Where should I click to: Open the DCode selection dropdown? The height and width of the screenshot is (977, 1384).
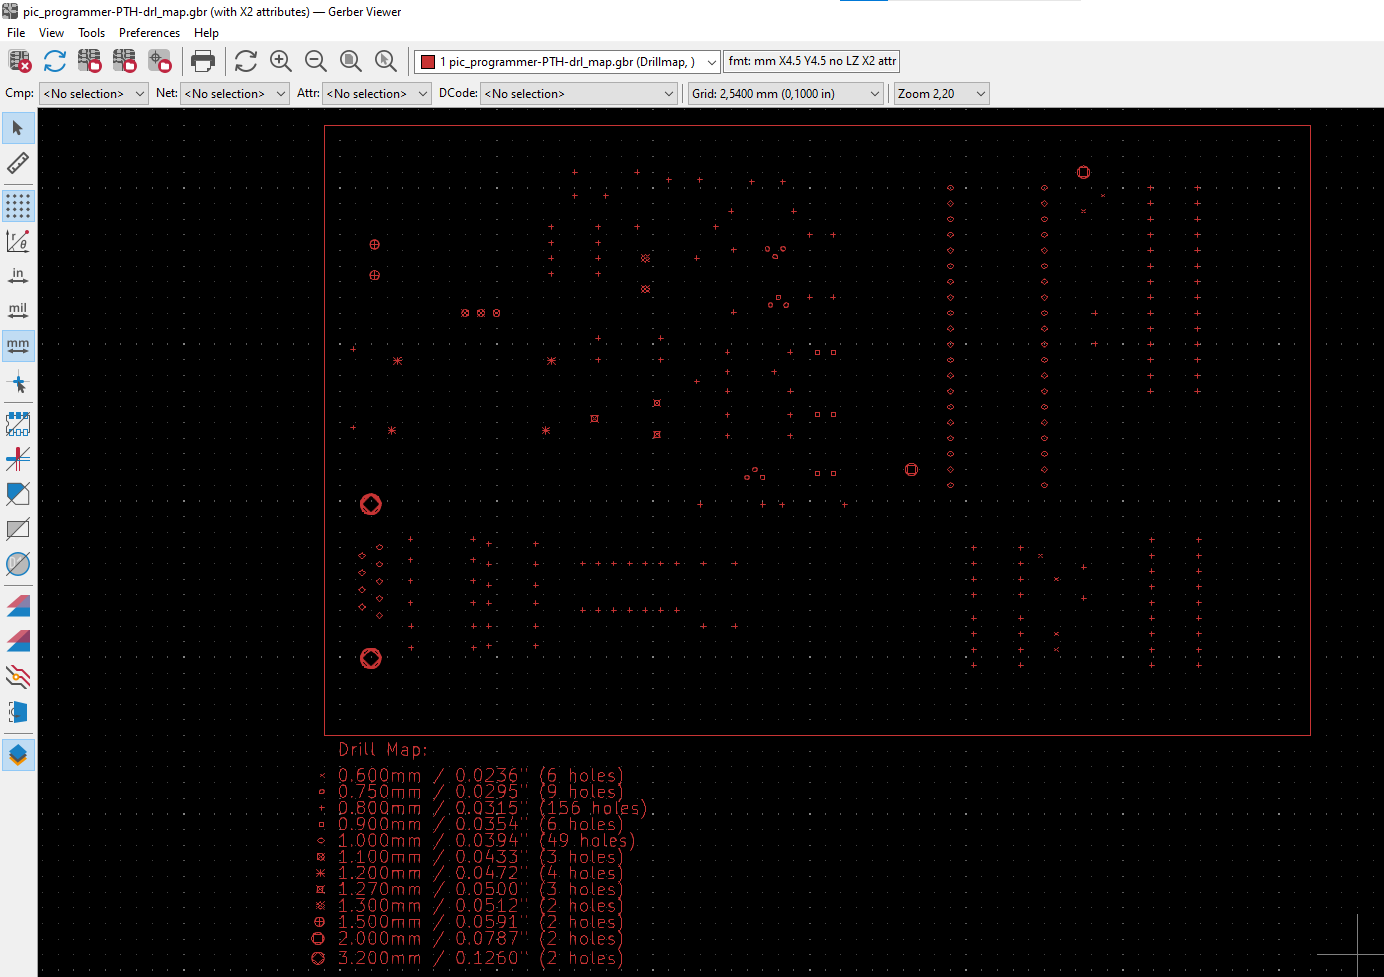pyautogui.click(x=580, y=93)
